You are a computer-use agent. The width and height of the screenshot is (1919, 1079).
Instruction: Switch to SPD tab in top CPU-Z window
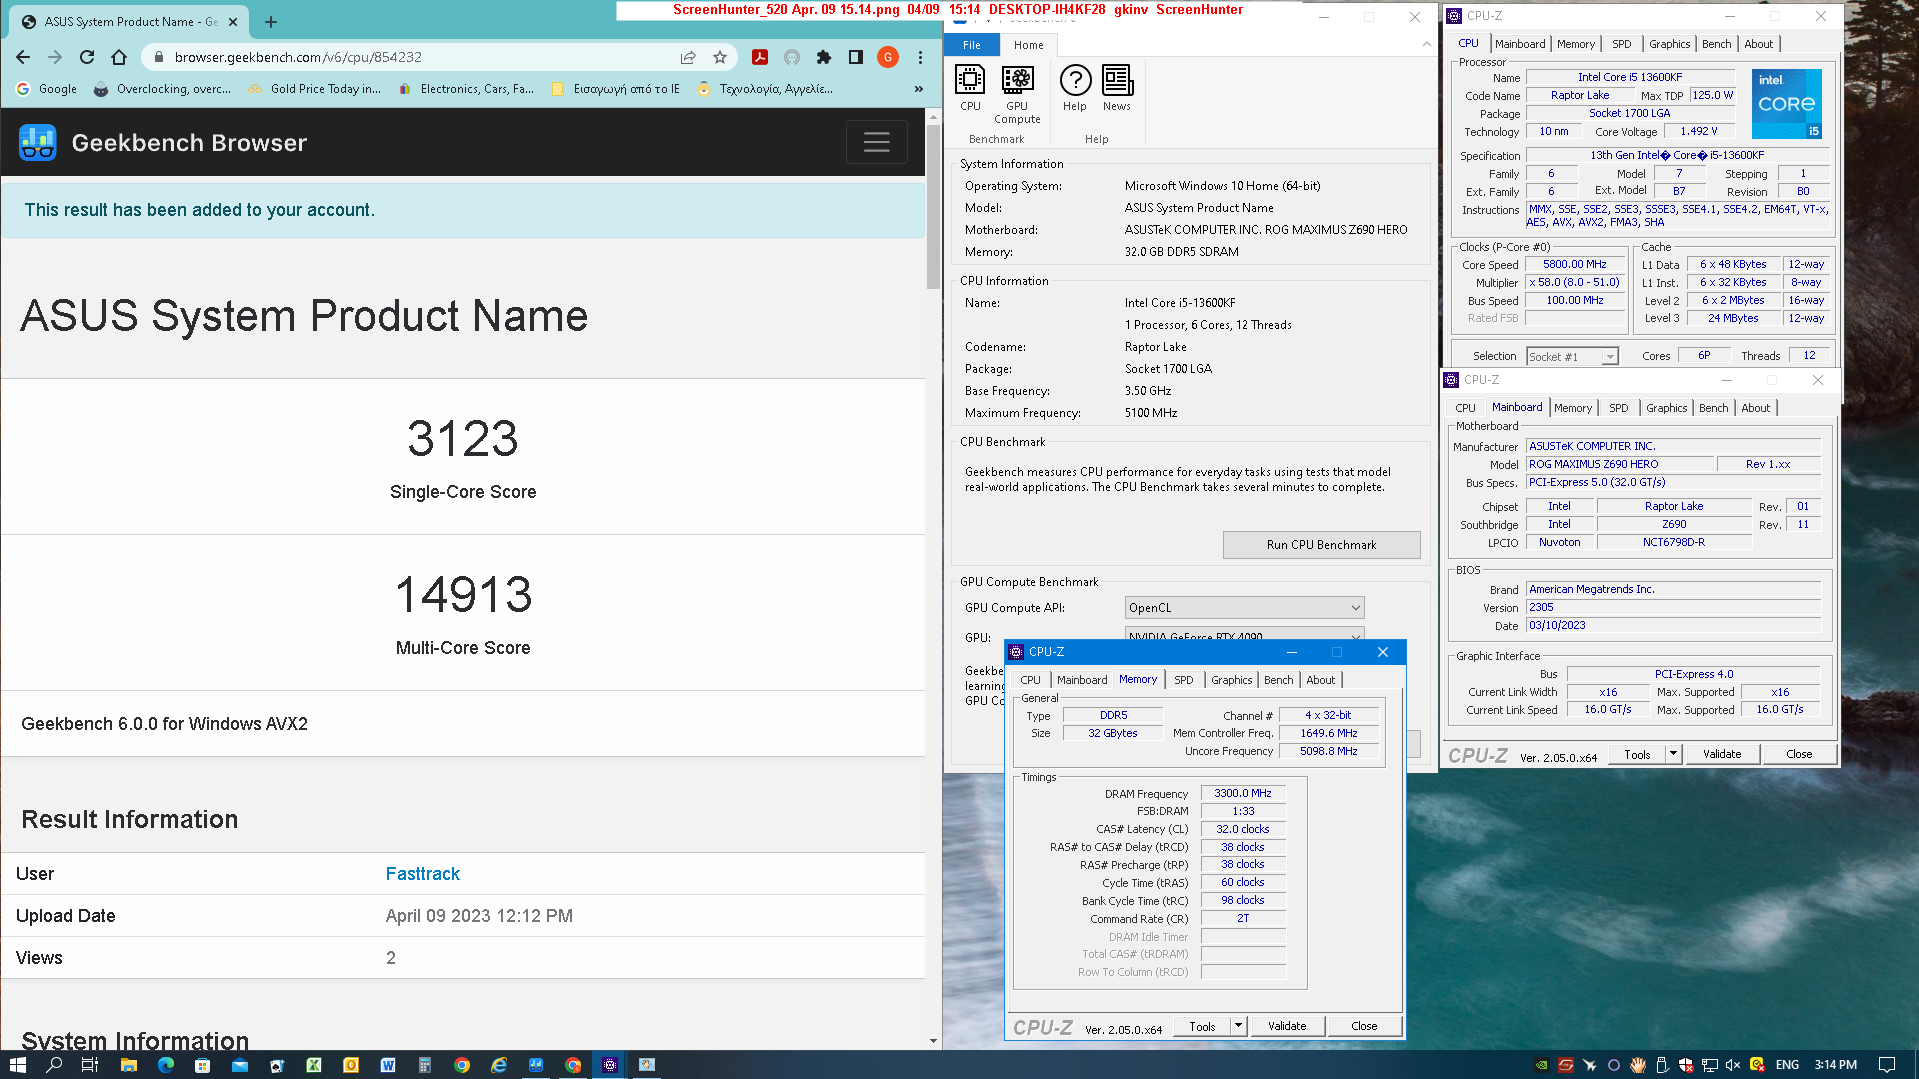click(1622, 44)
